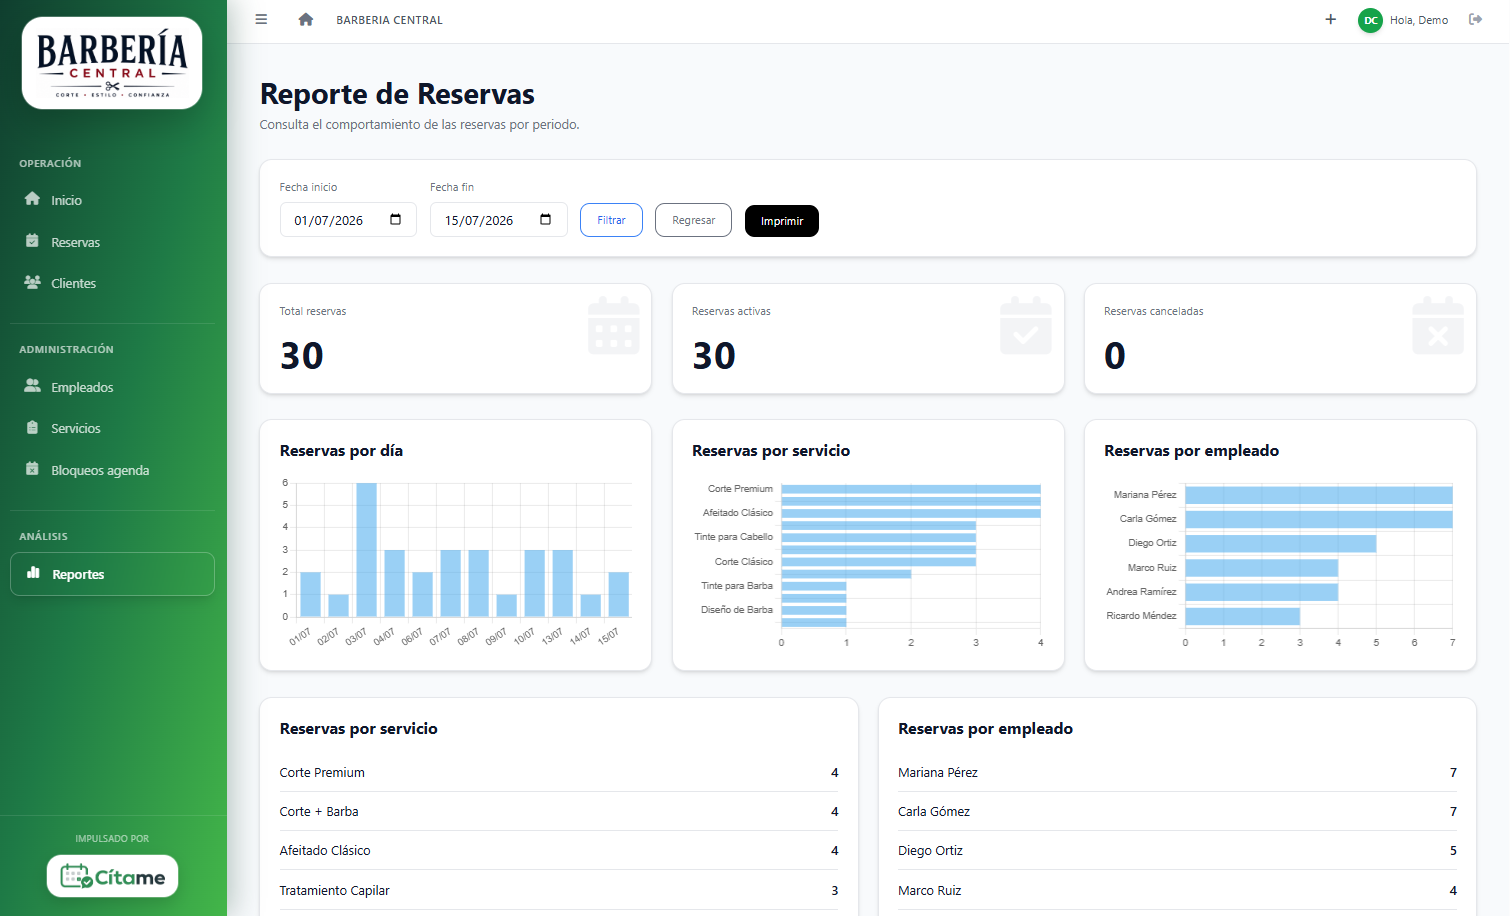Click the Imprimir button
The width and height of the screenshot is (1510, 916).
tap(782, 221)
